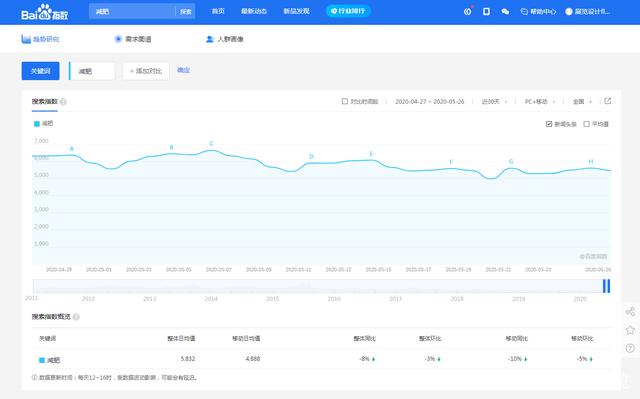Click the export chart icon
The width and height of the screenshot is (640, 399).
click(608, 101)
